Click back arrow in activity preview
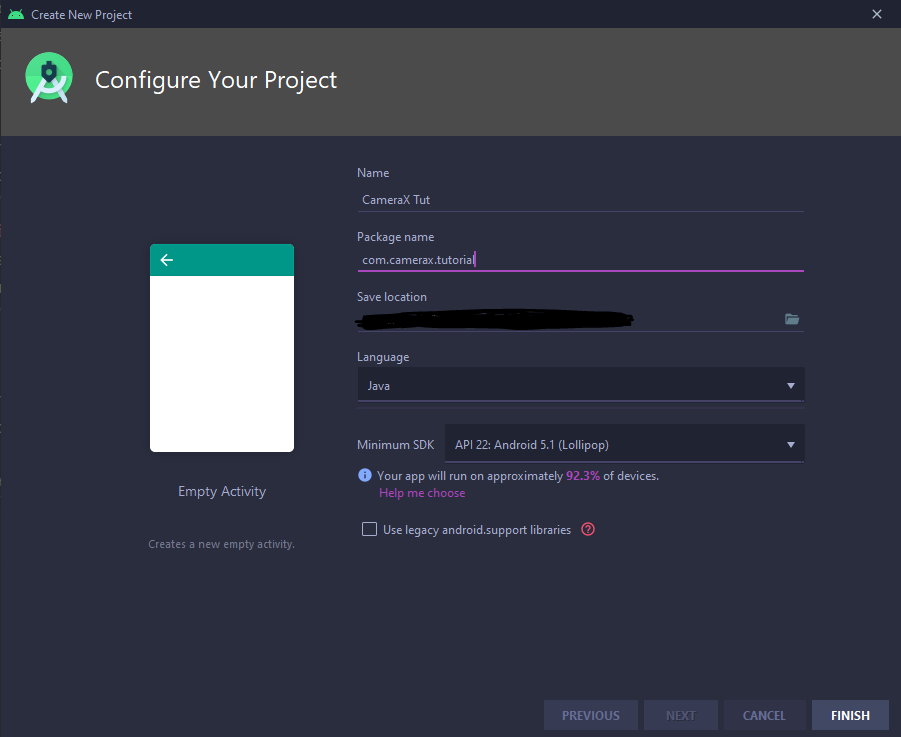The width and height of the screenshot is (901, 737). pos(167,260)
